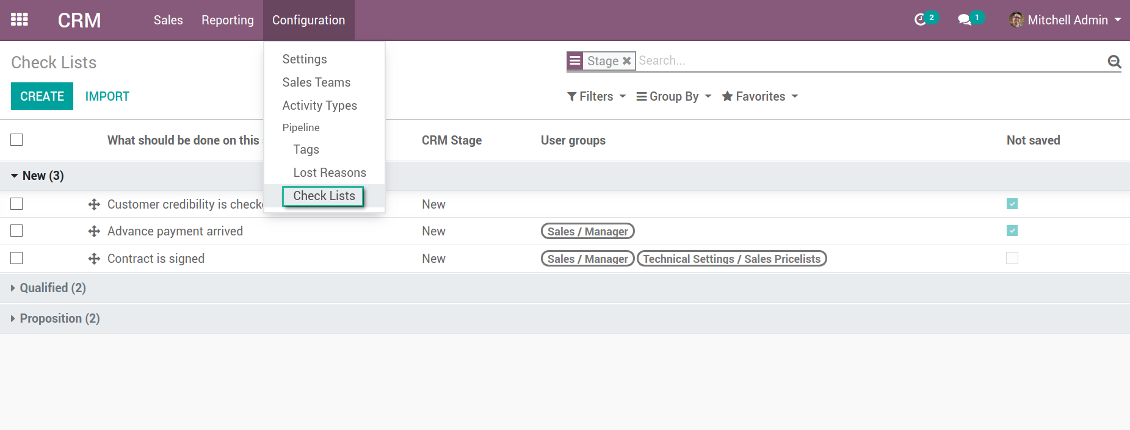Click the CREATE button
This screenshot has width=1130, height=430.
42,97
